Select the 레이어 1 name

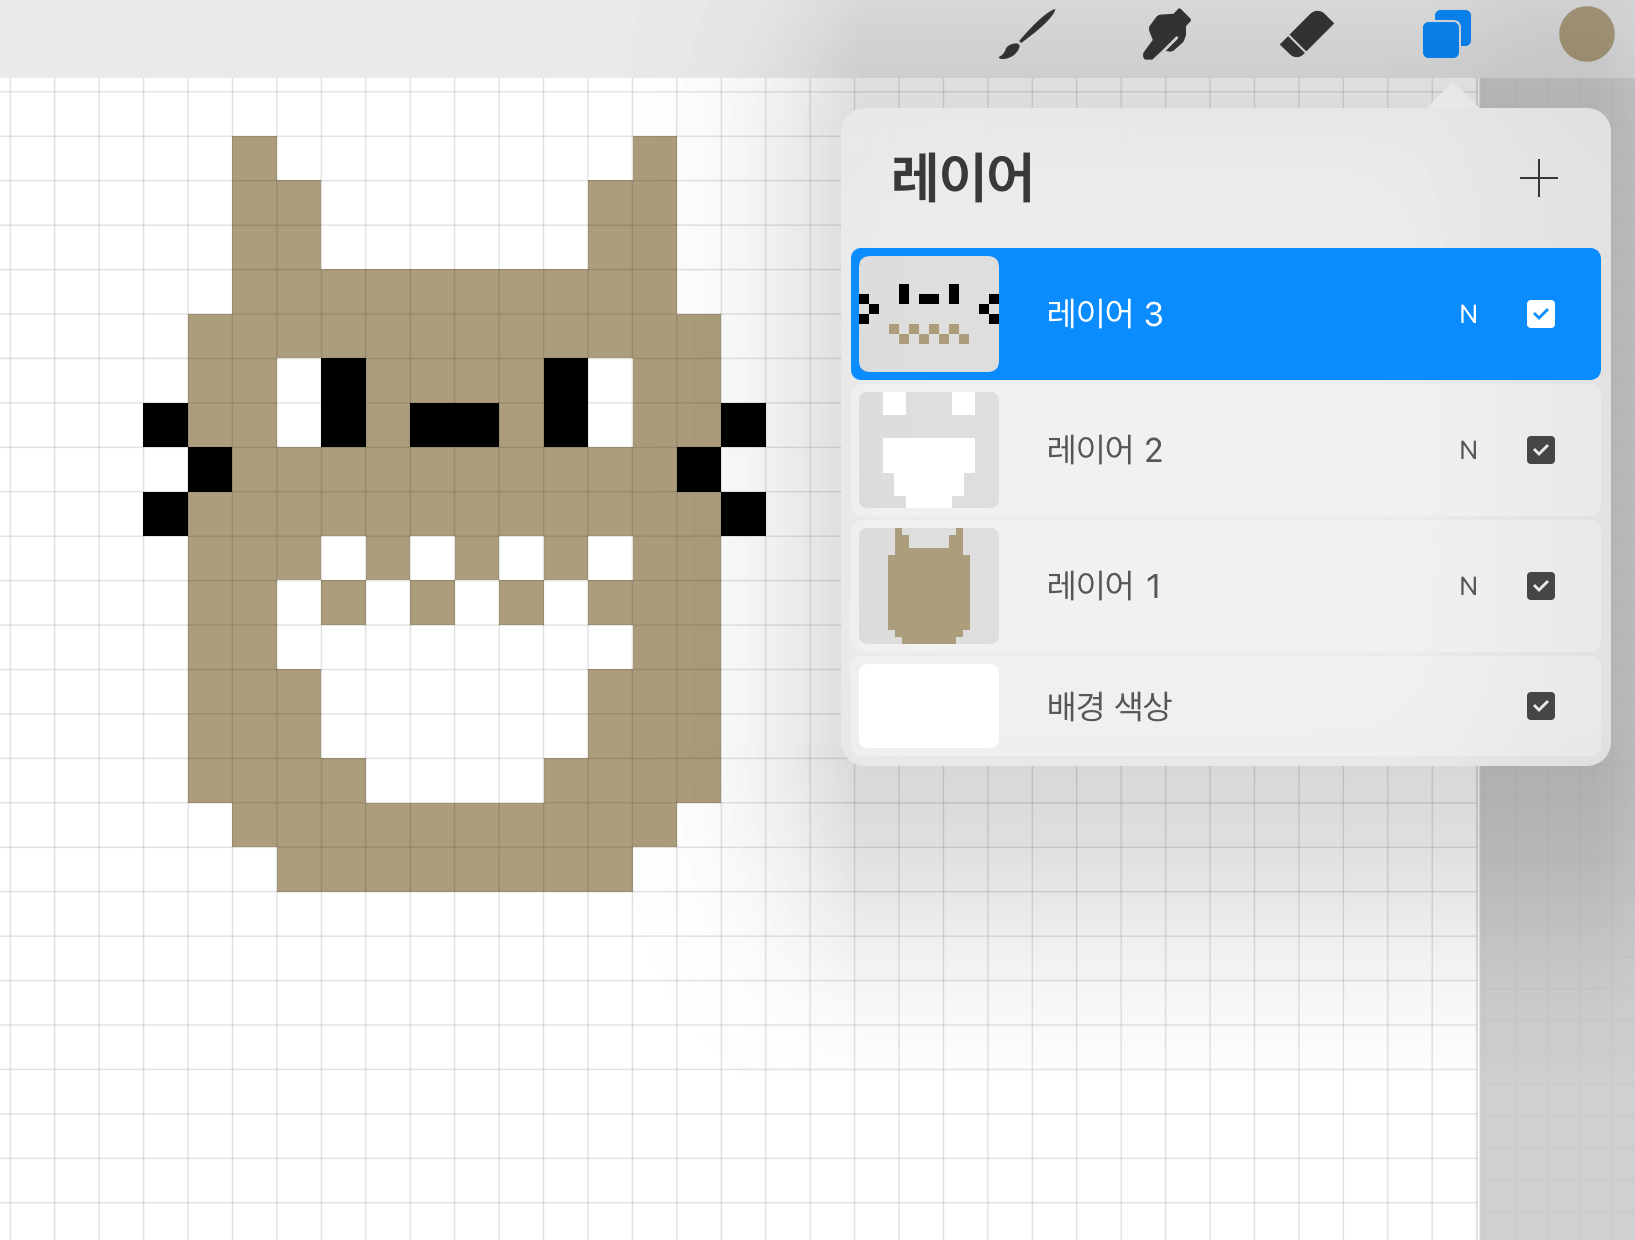pos(1104,586)
